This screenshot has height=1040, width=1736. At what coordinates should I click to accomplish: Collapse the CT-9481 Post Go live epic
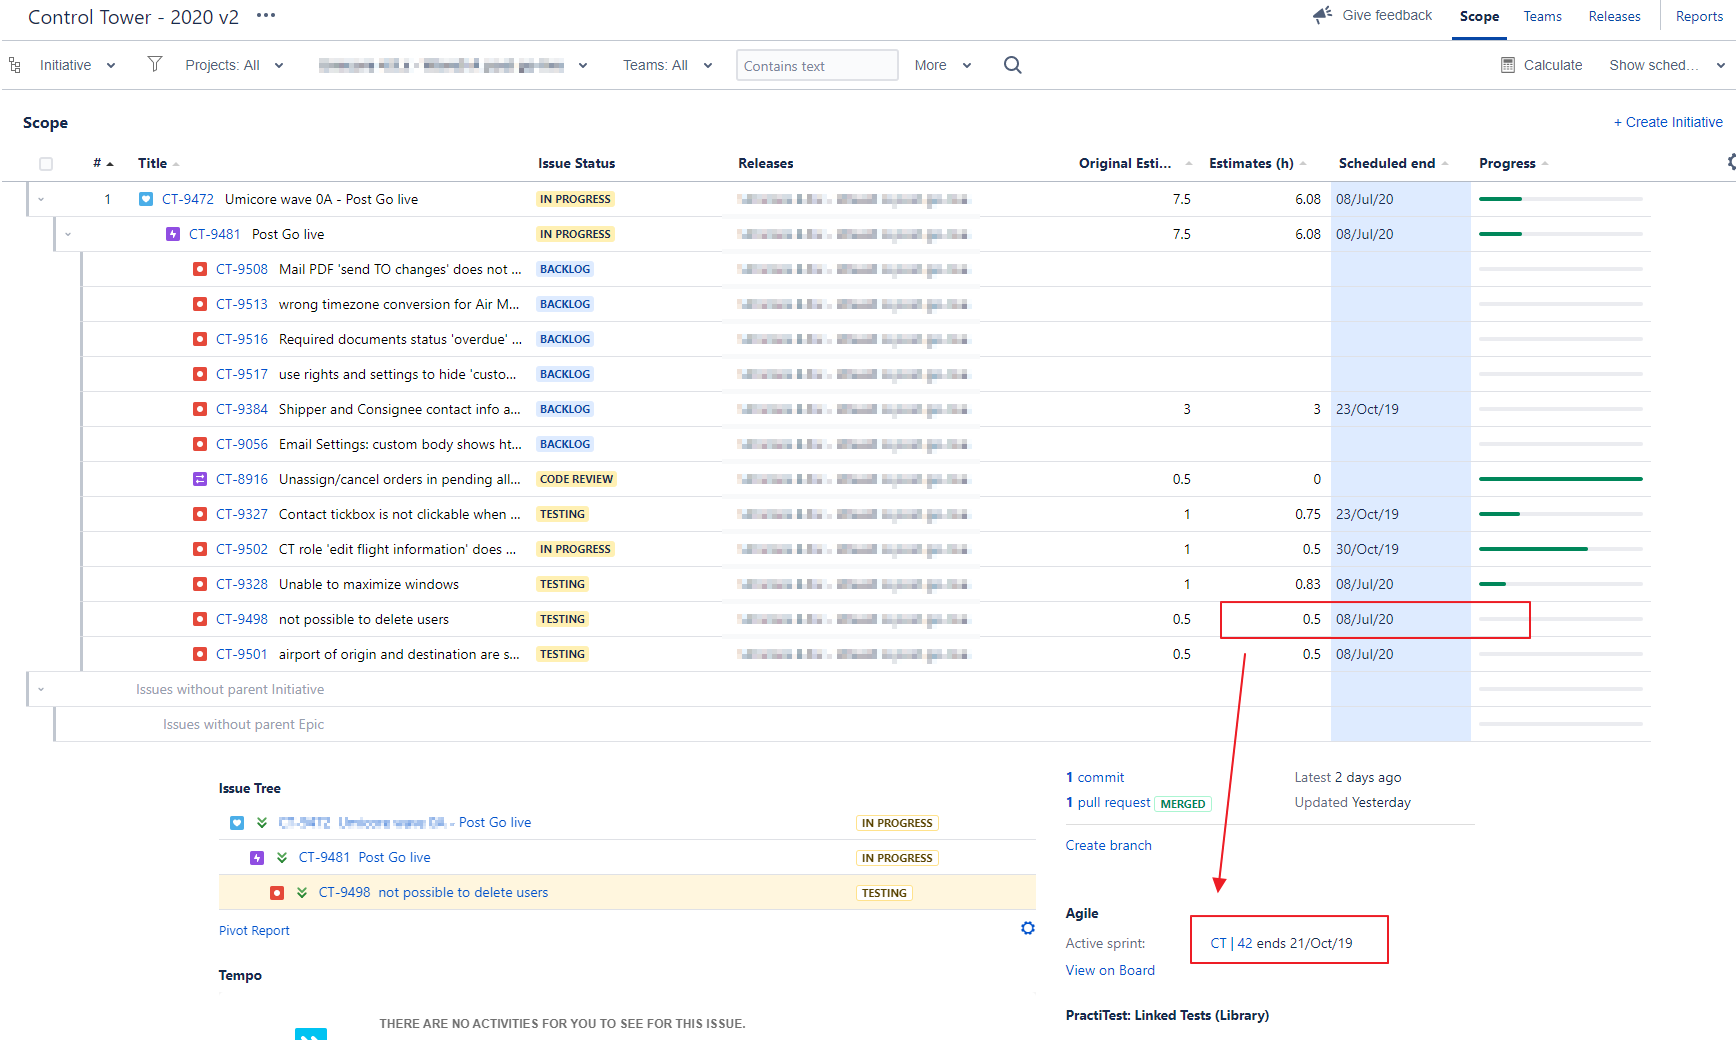pos(68,234)
